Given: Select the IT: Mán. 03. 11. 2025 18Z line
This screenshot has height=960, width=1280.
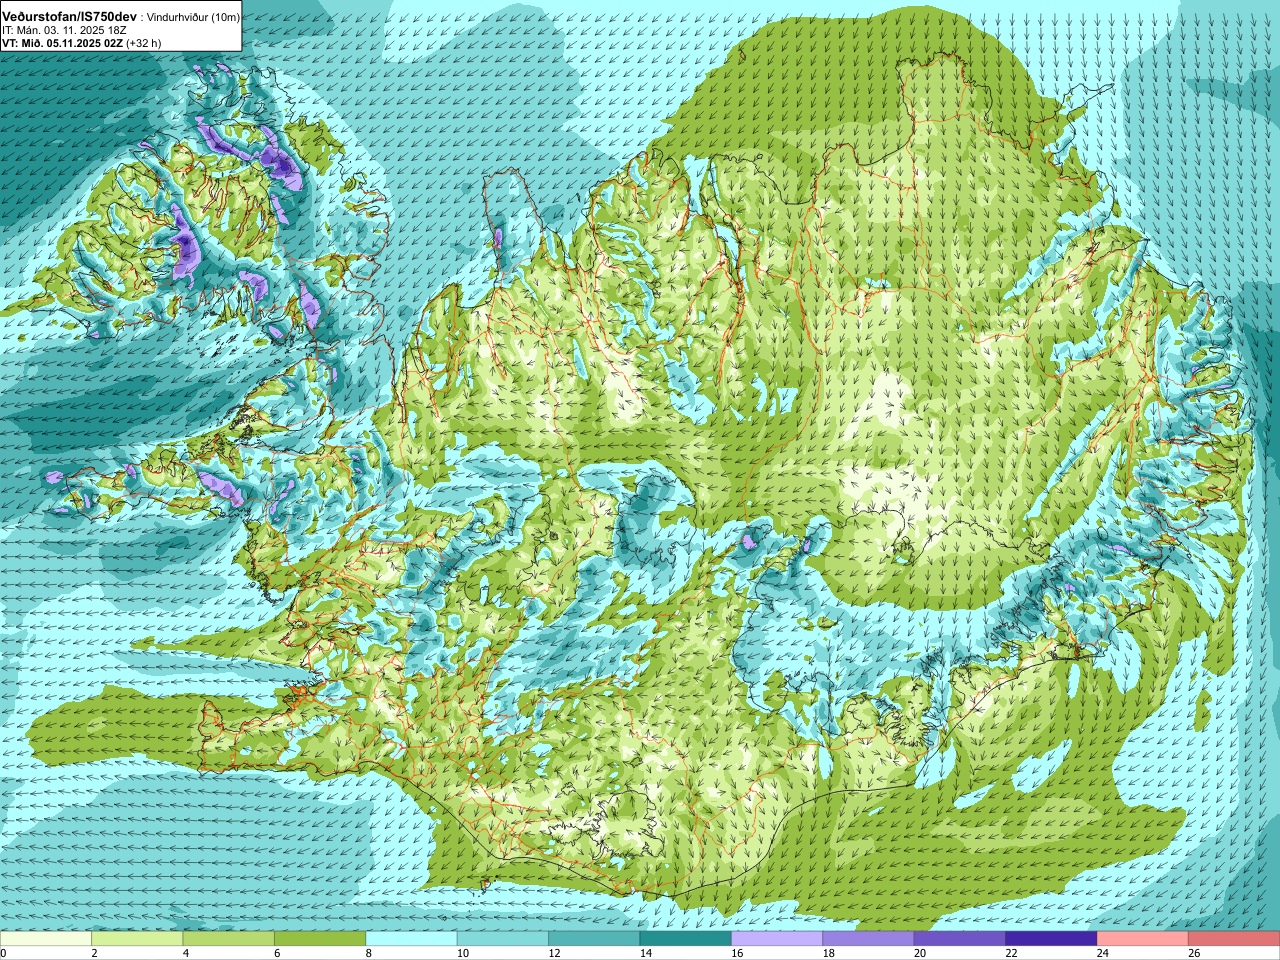Looking at the screenshot, I should pyautogui.click(x=64, y=30).
